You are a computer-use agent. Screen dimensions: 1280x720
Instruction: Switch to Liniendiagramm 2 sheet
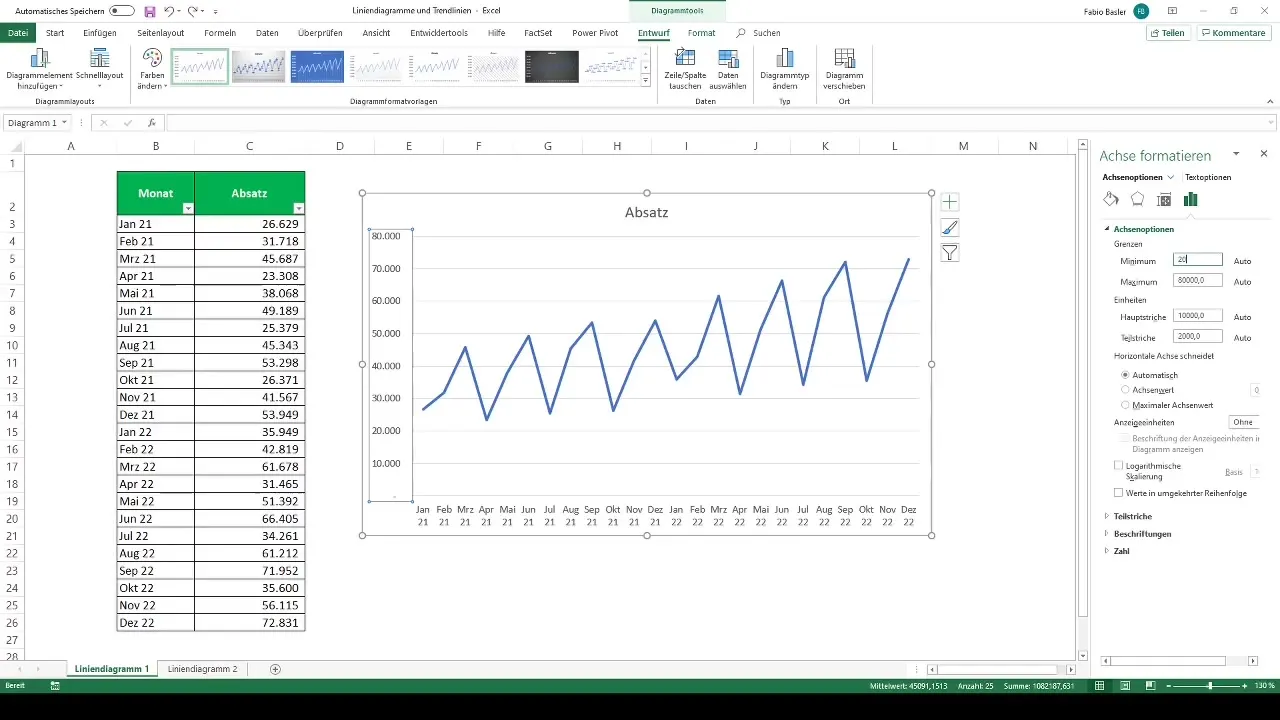coord(203,669)
